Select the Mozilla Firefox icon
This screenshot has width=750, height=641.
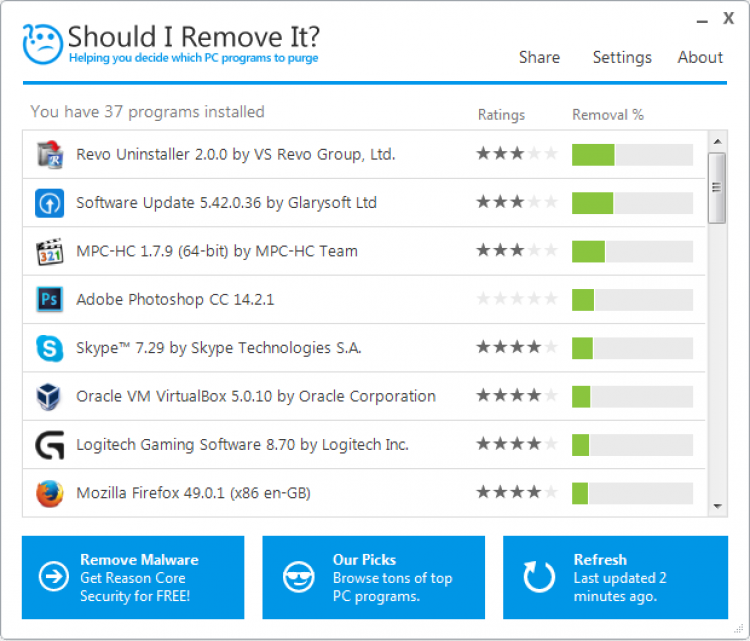coord(50,493)
